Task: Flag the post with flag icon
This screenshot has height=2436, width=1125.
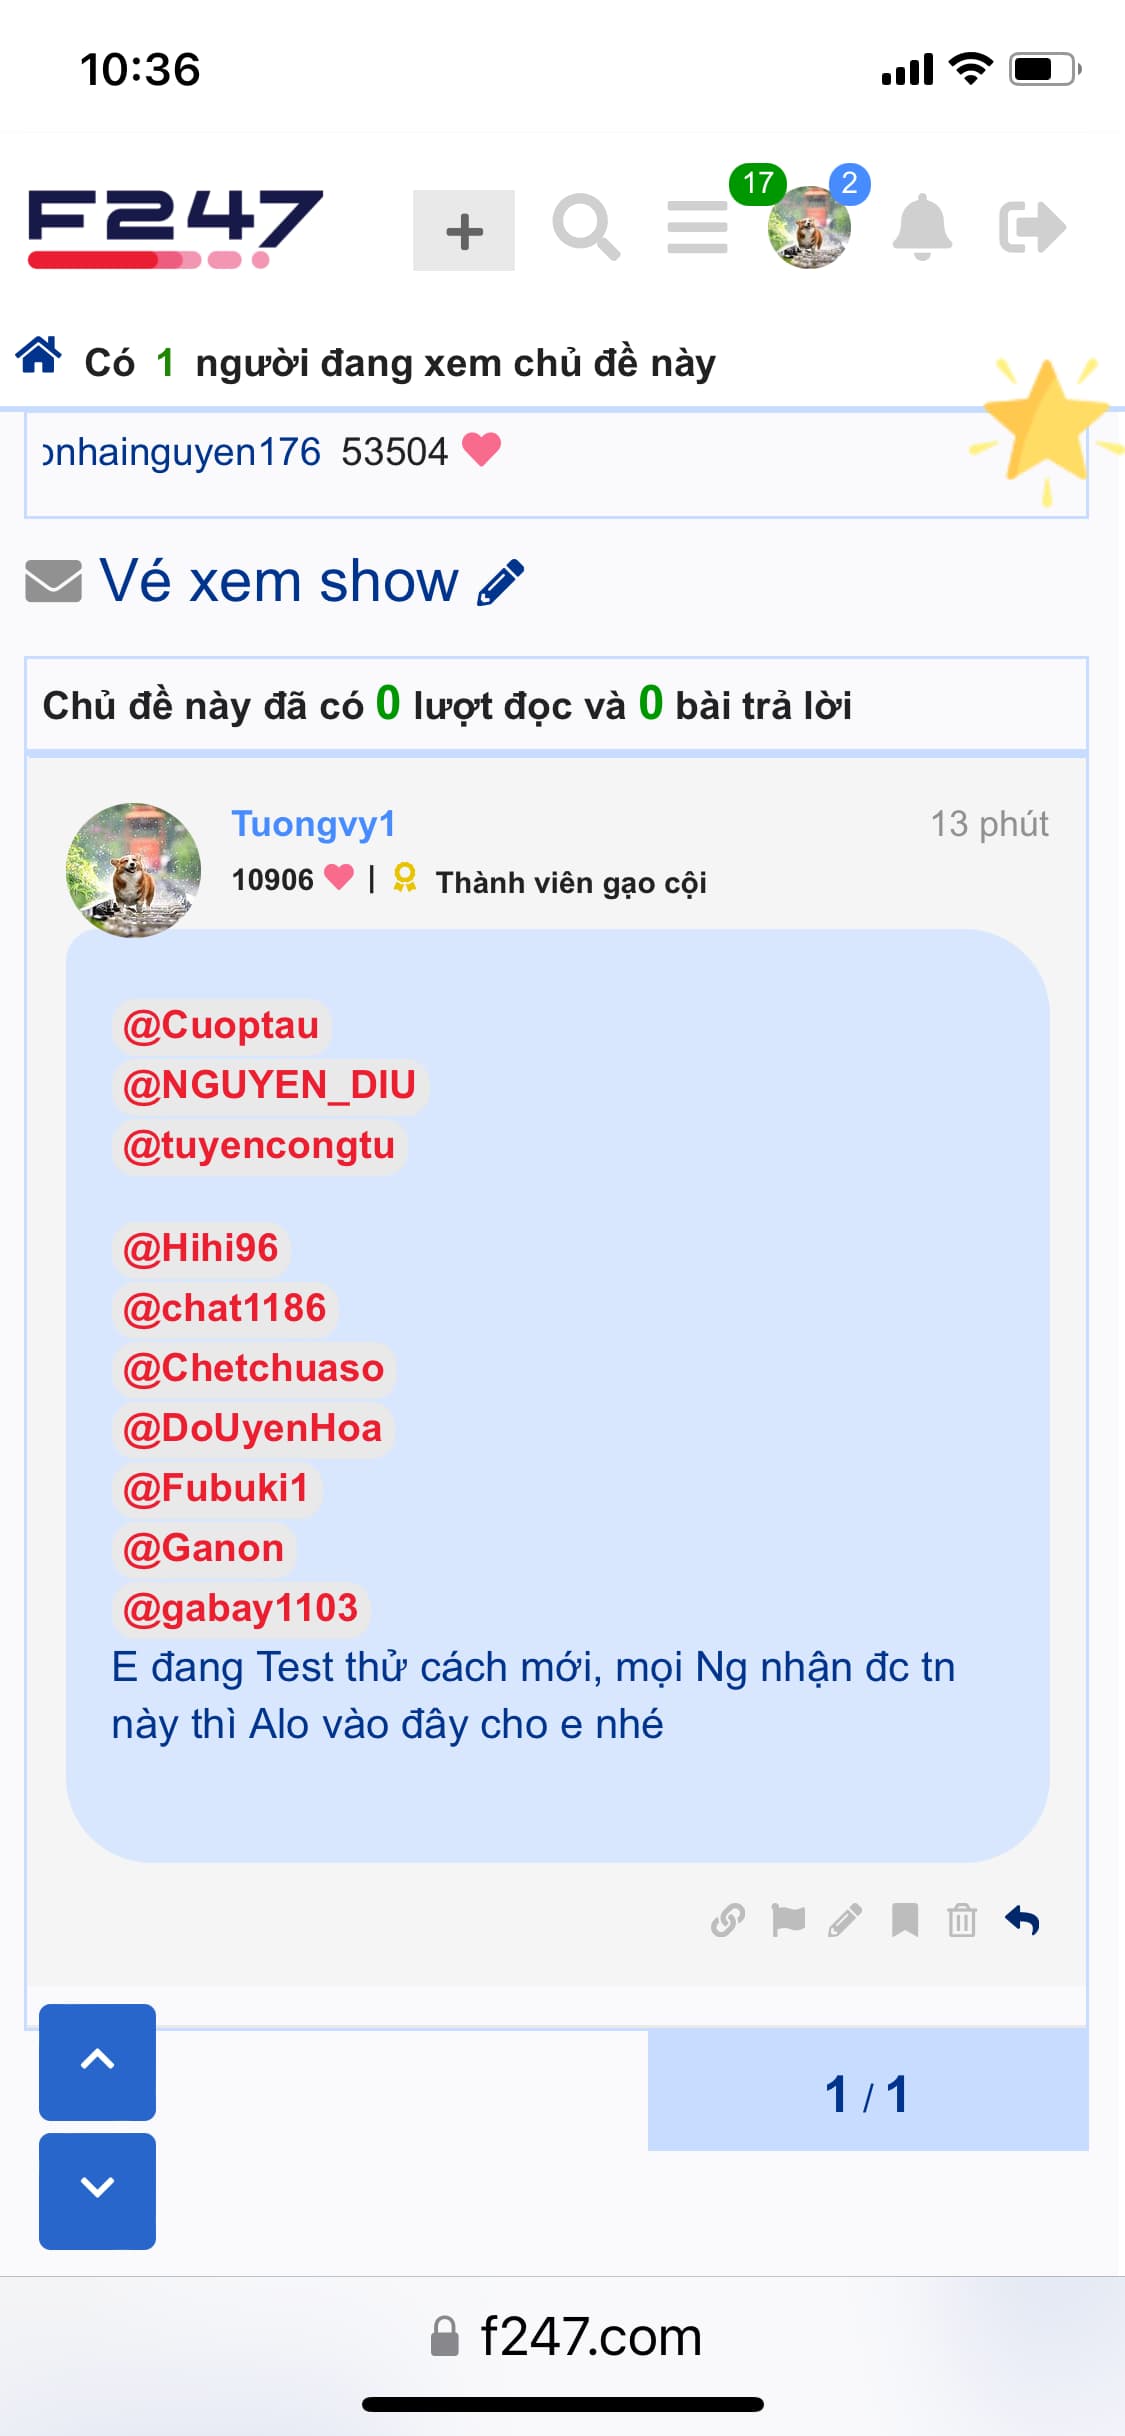Action: tap(788, 1921)
